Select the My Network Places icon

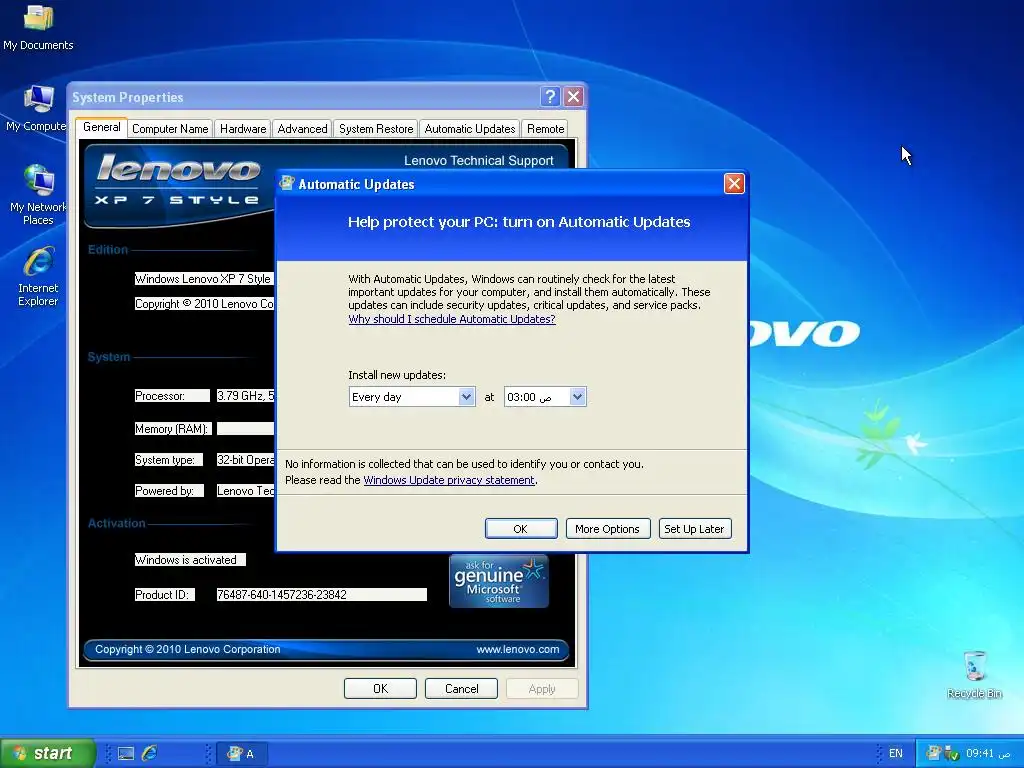38,195
